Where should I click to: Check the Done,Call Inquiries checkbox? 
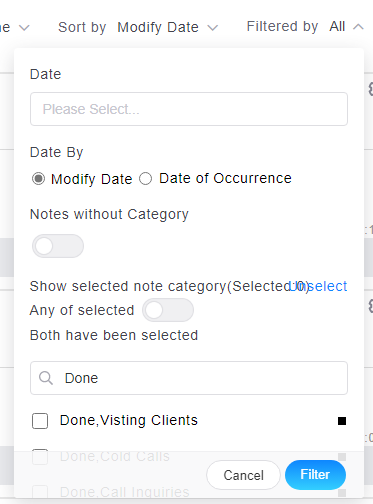pyautogui.click(x=40, y=492)
